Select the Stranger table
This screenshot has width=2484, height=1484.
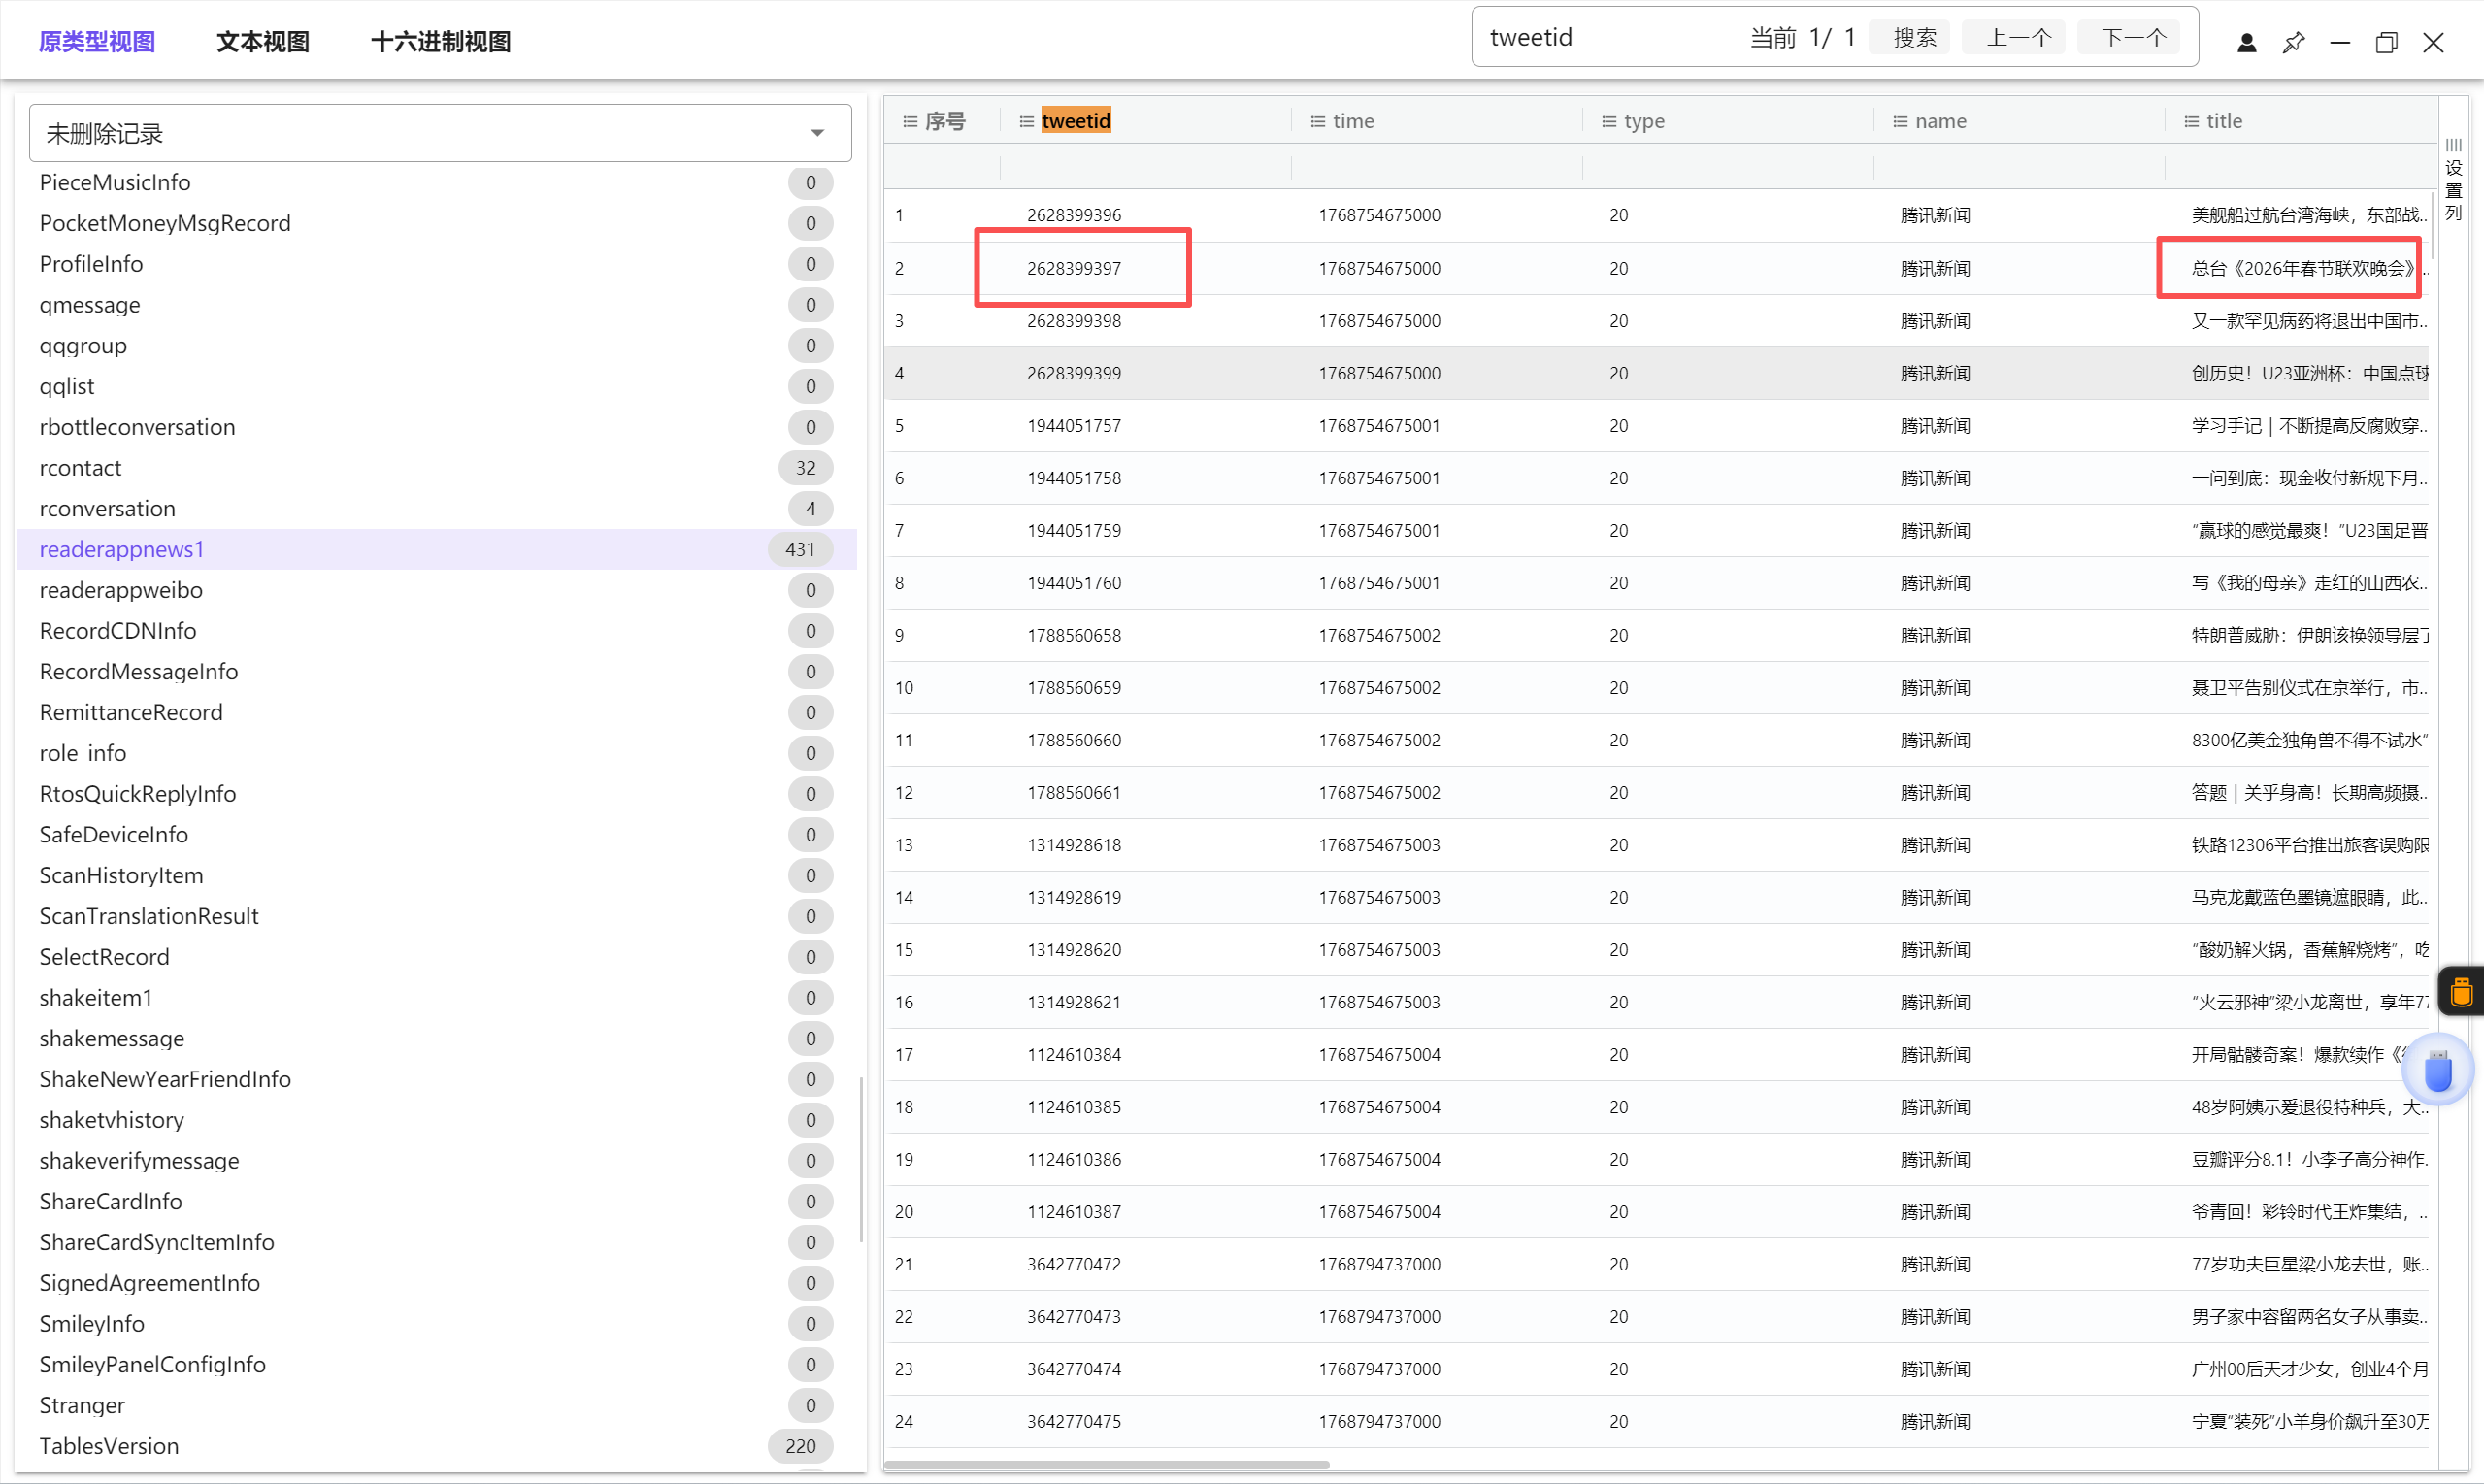(436, 1405)
